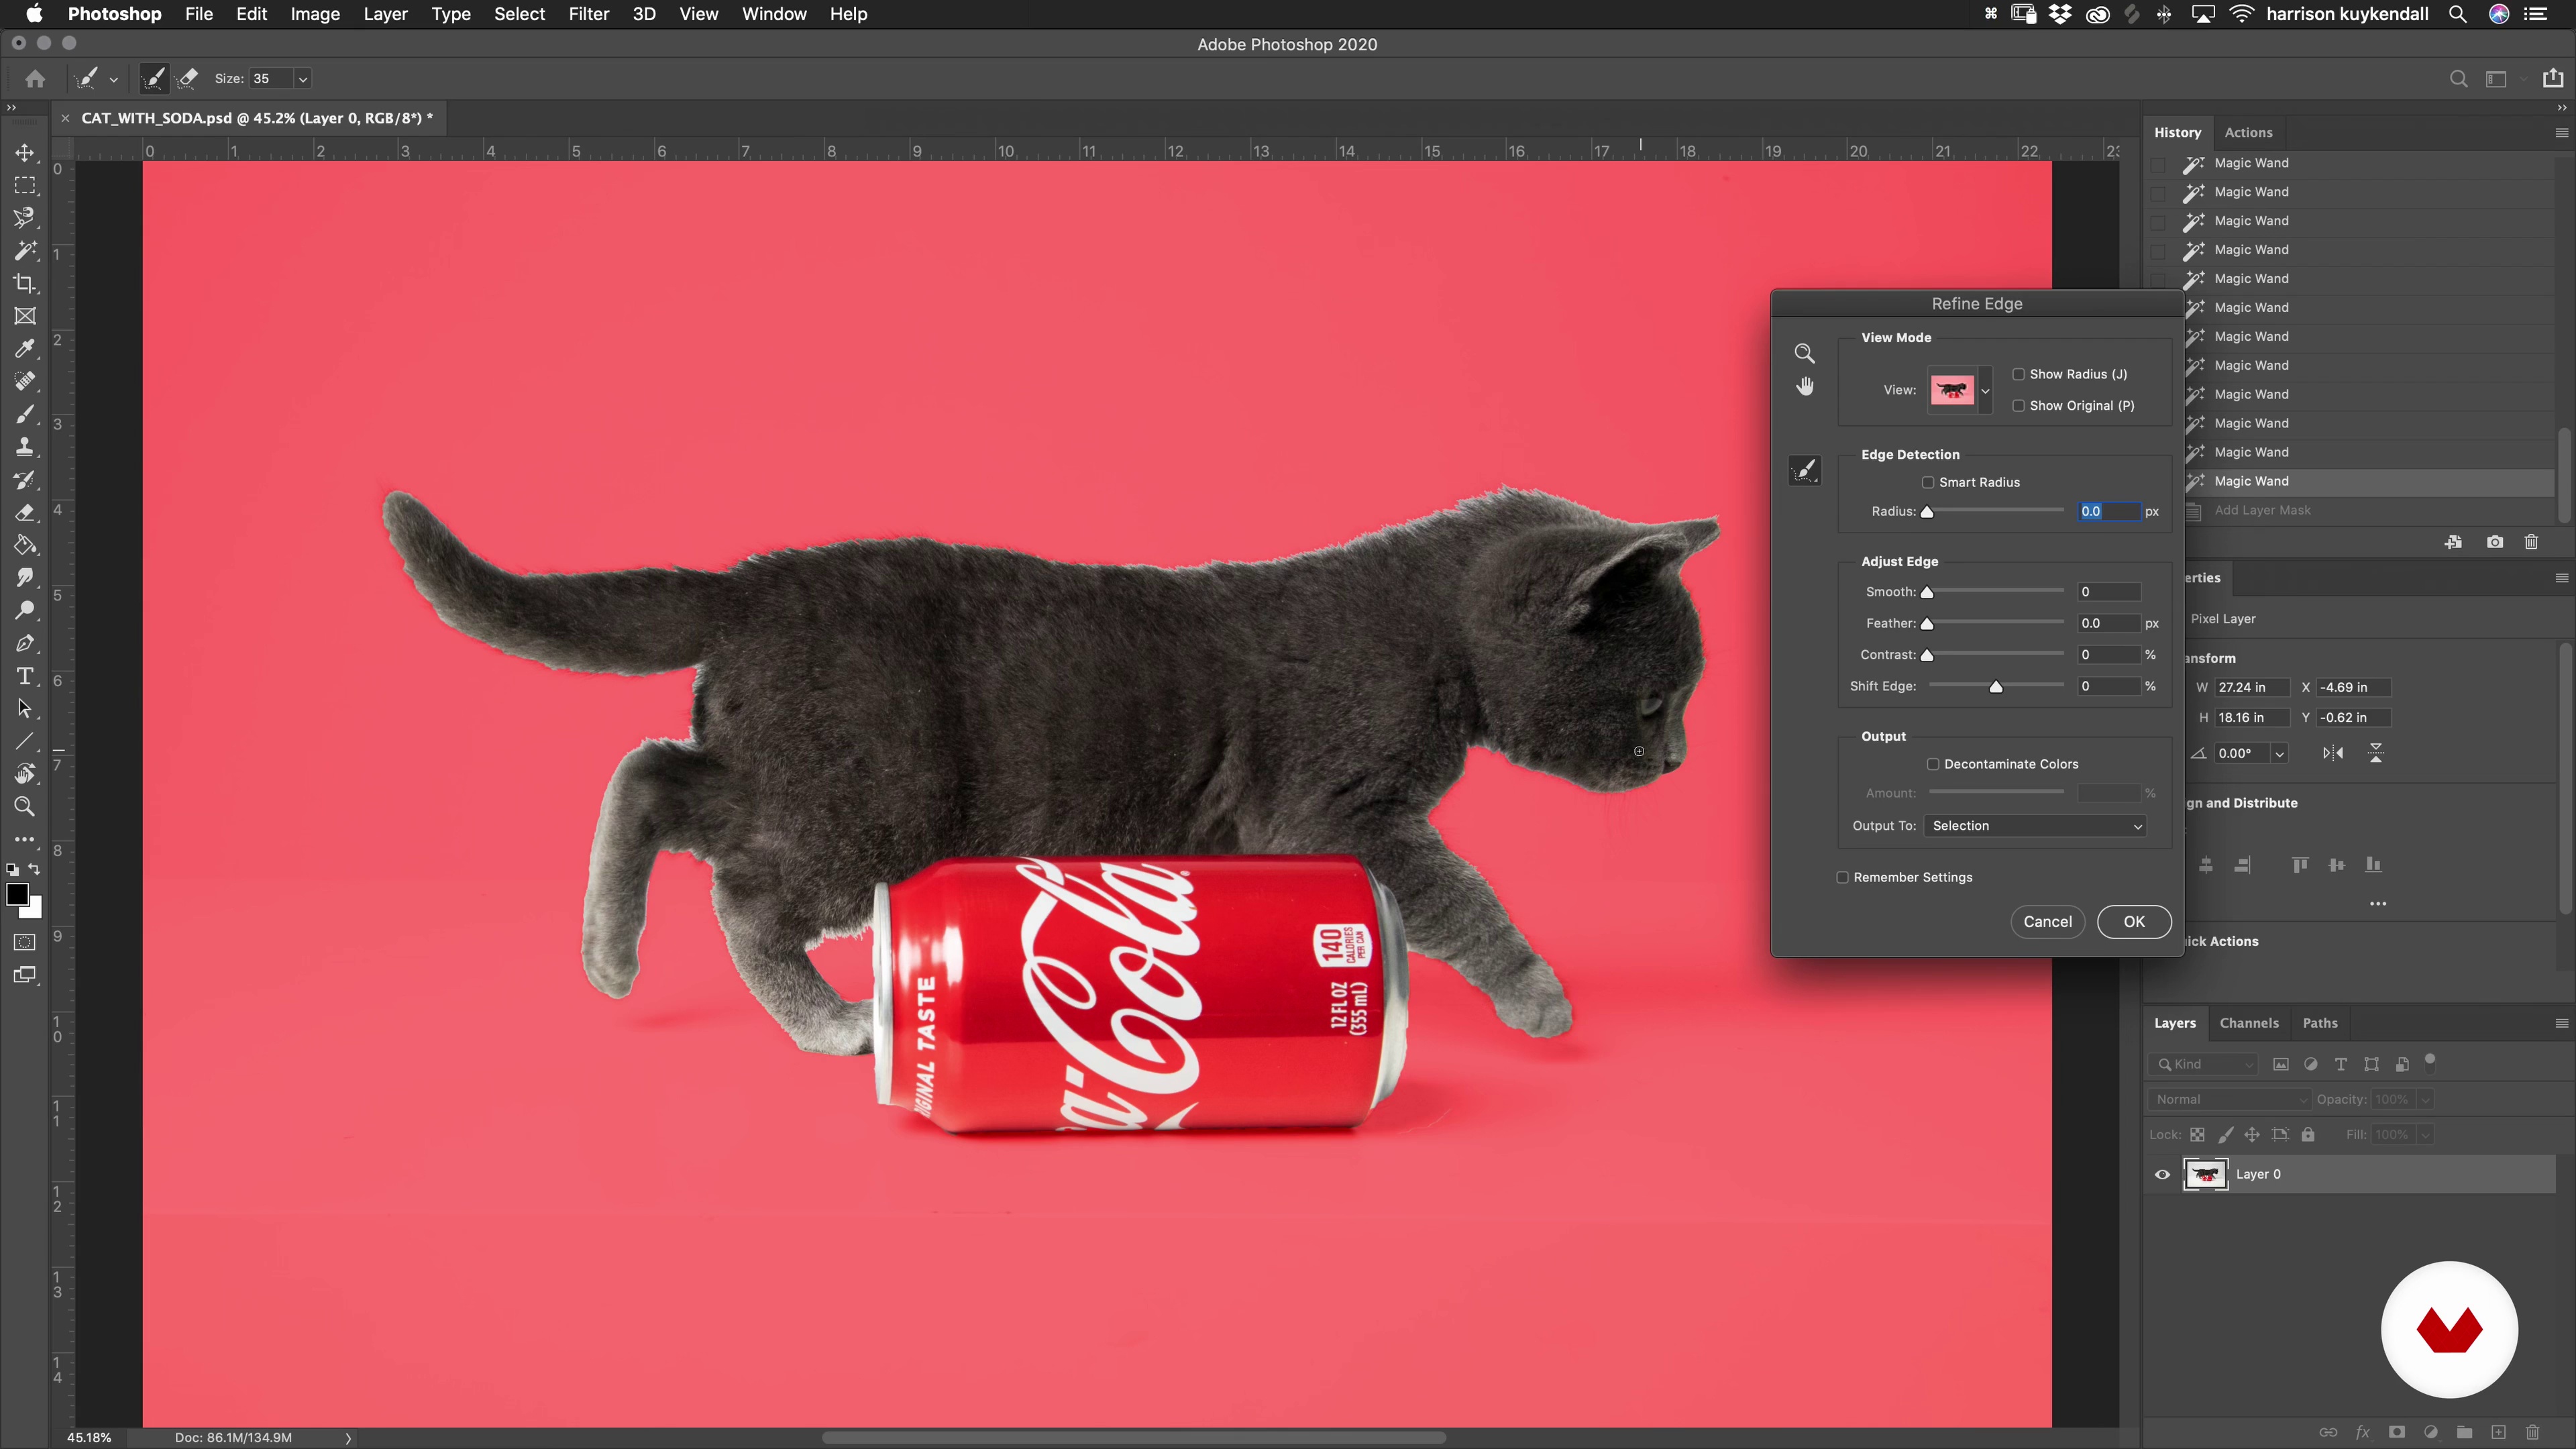Viewport: 2576px width, 1449px height.
Task: Select the Zoom tool in left toolbar
Action: pos(25,806)
